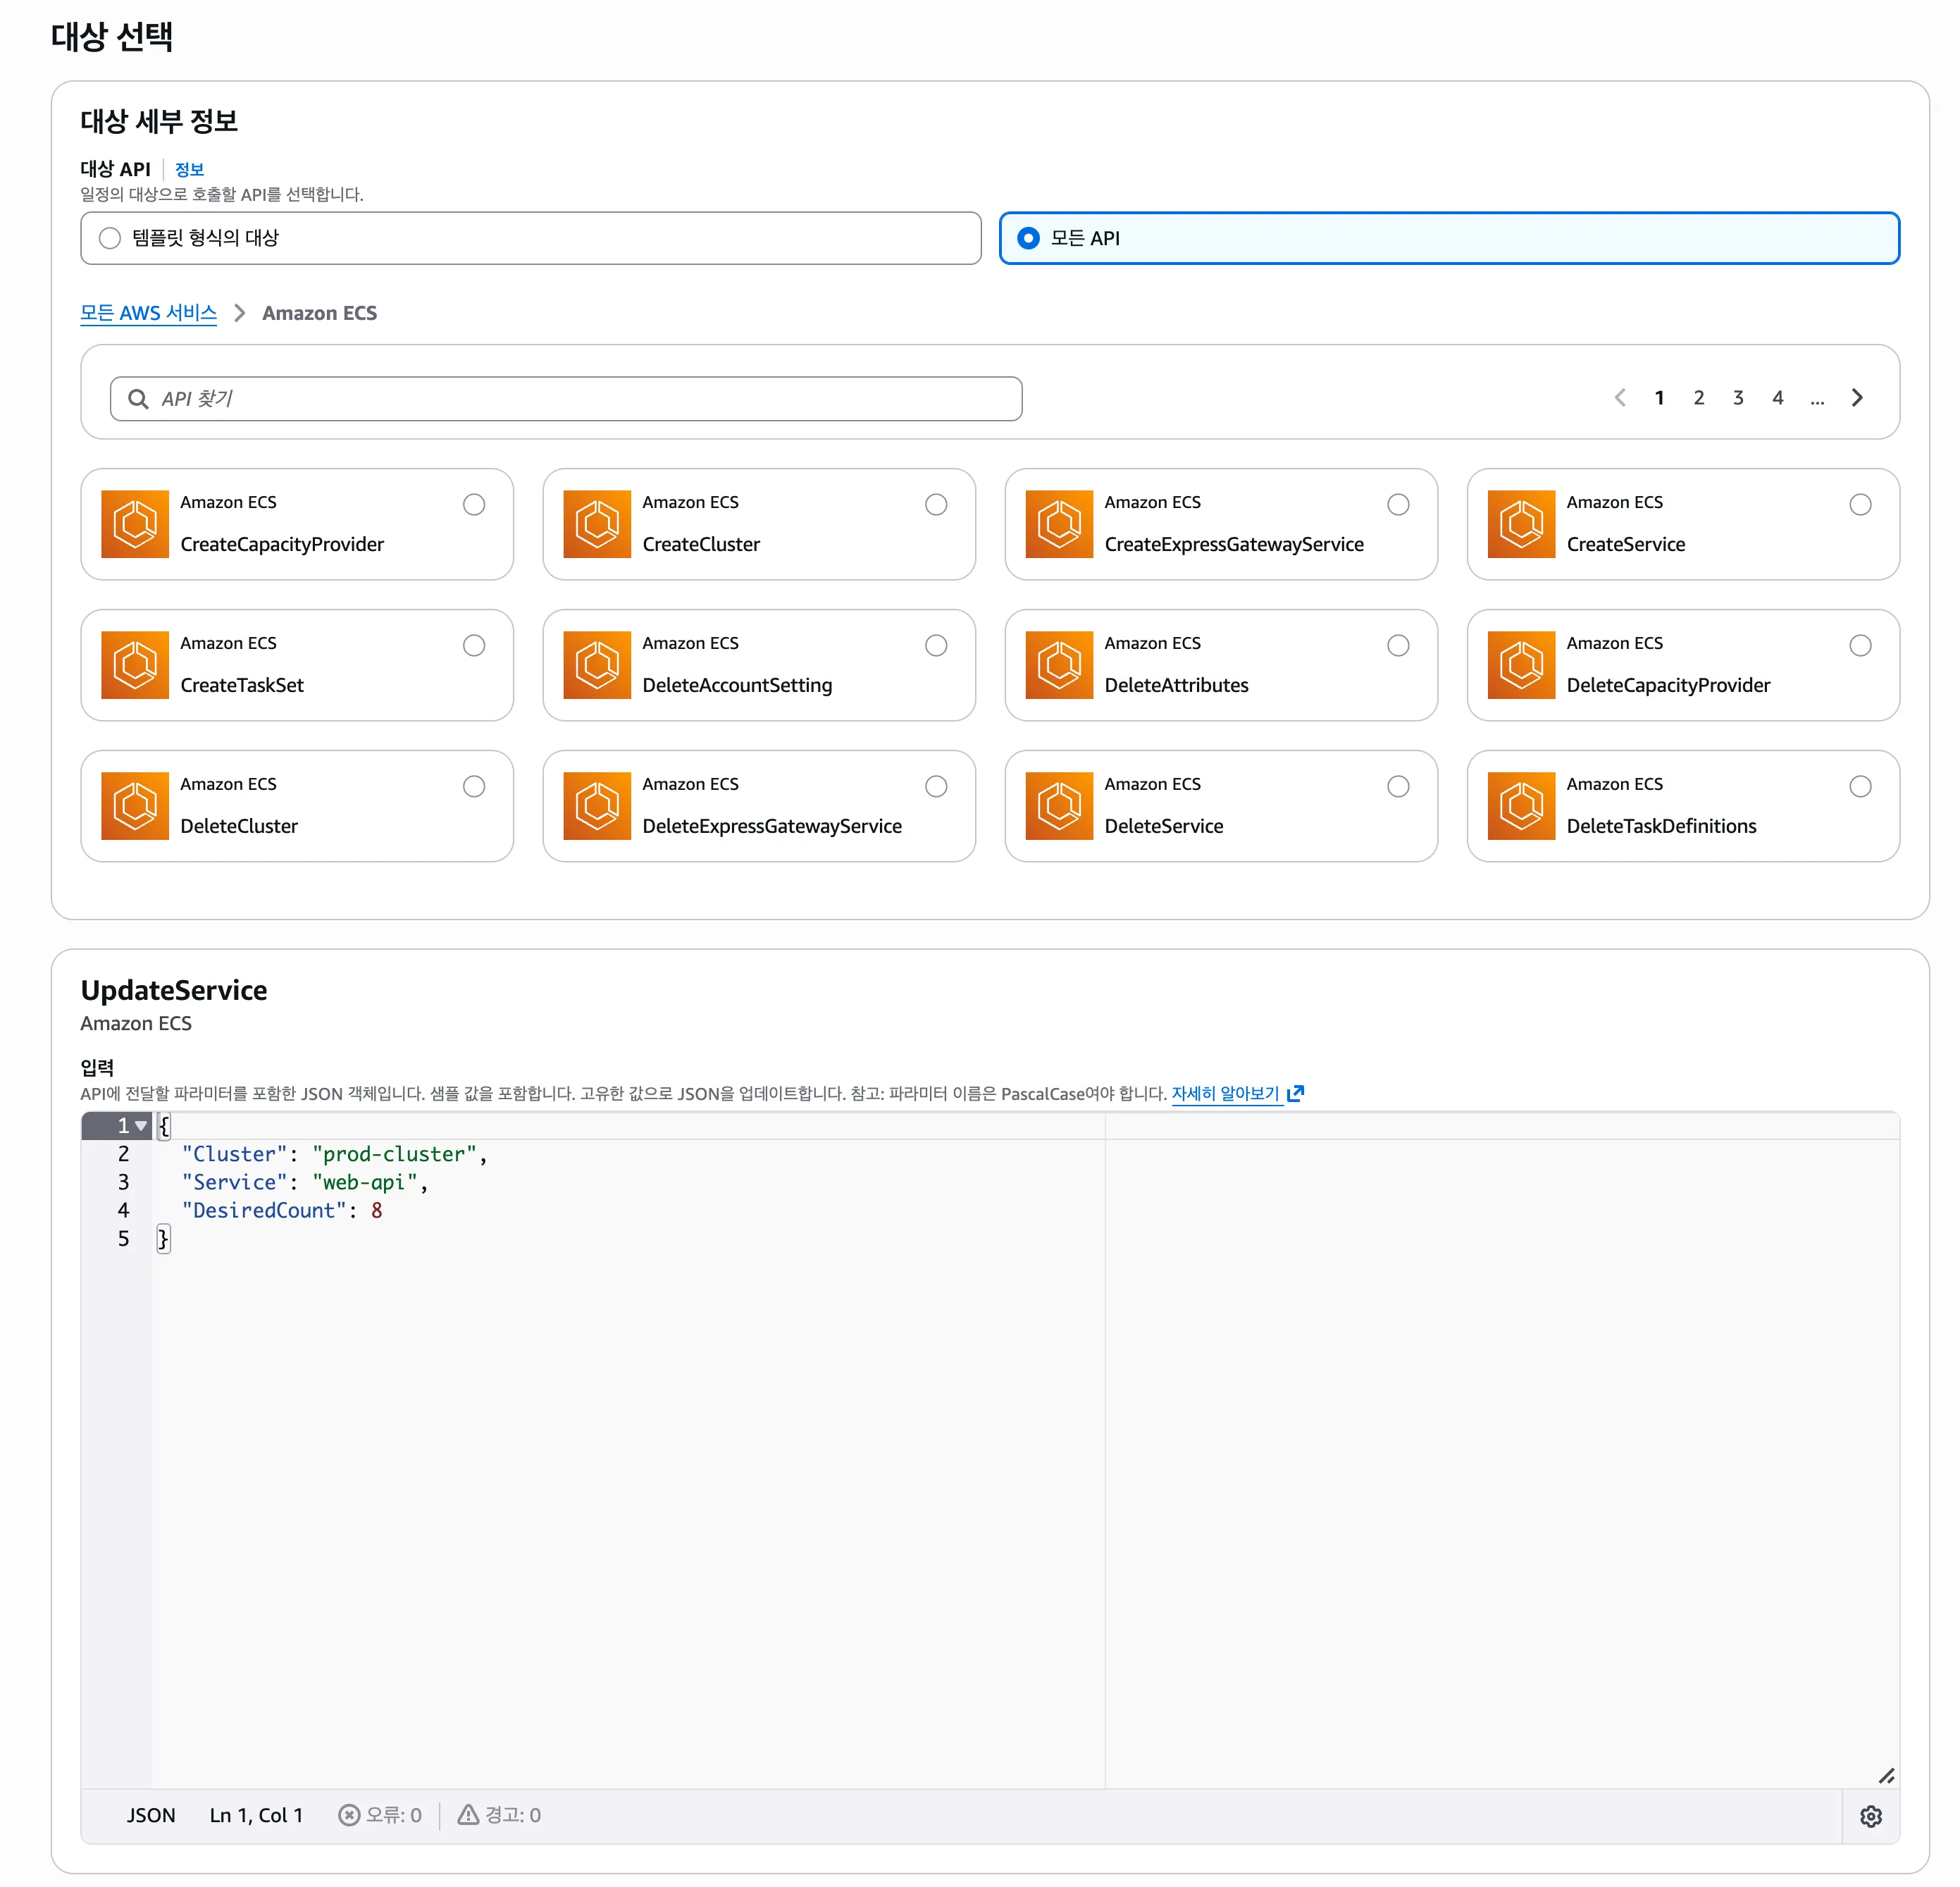Go to next page of APIs
1960x1887 pixels.
pyautogui.click(x=1857, y=397)
